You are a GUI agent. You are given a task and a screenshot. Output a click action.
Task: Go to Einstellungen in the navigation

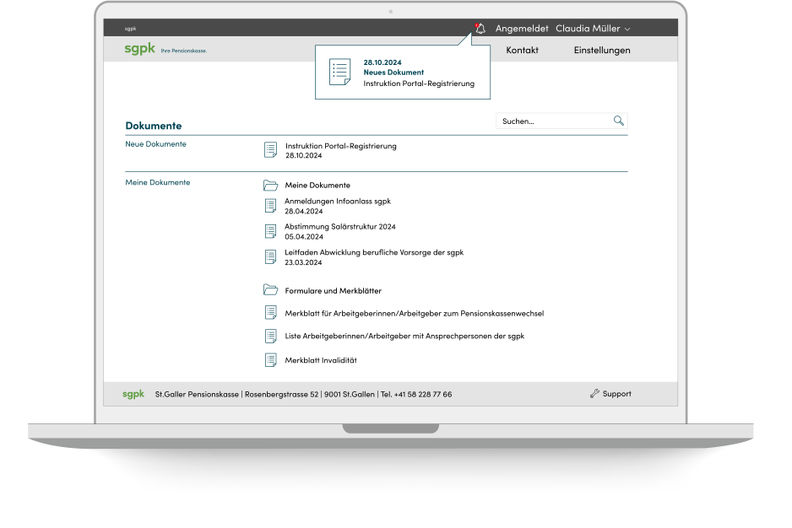coord(602,50)
